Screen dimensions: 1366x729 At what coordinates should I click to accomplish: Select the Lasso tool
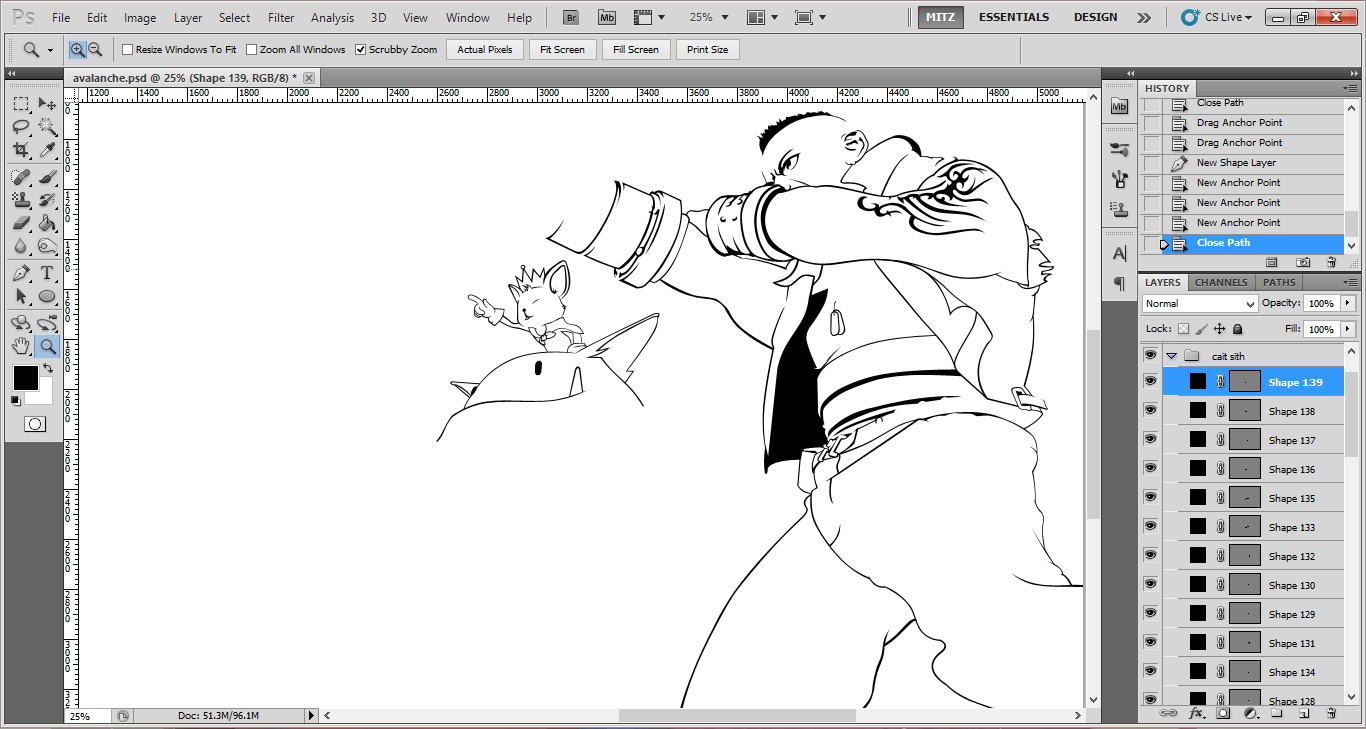click(21, 127)
